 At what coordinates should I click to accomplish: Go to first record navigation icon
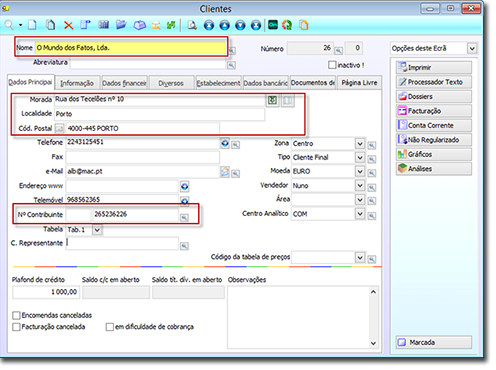209,25
